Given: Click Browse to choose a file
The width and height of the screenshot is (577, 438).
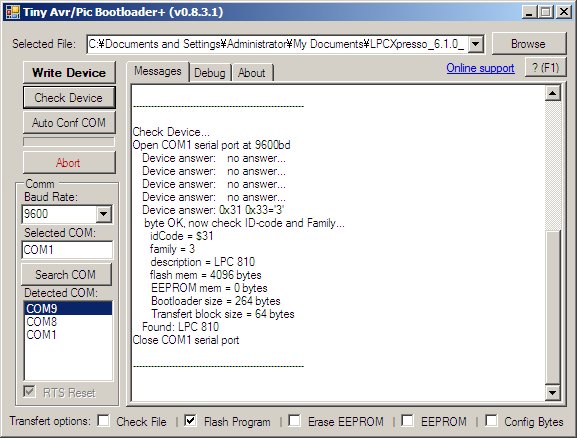Looking at the screenshot, I should coord(529,44).
